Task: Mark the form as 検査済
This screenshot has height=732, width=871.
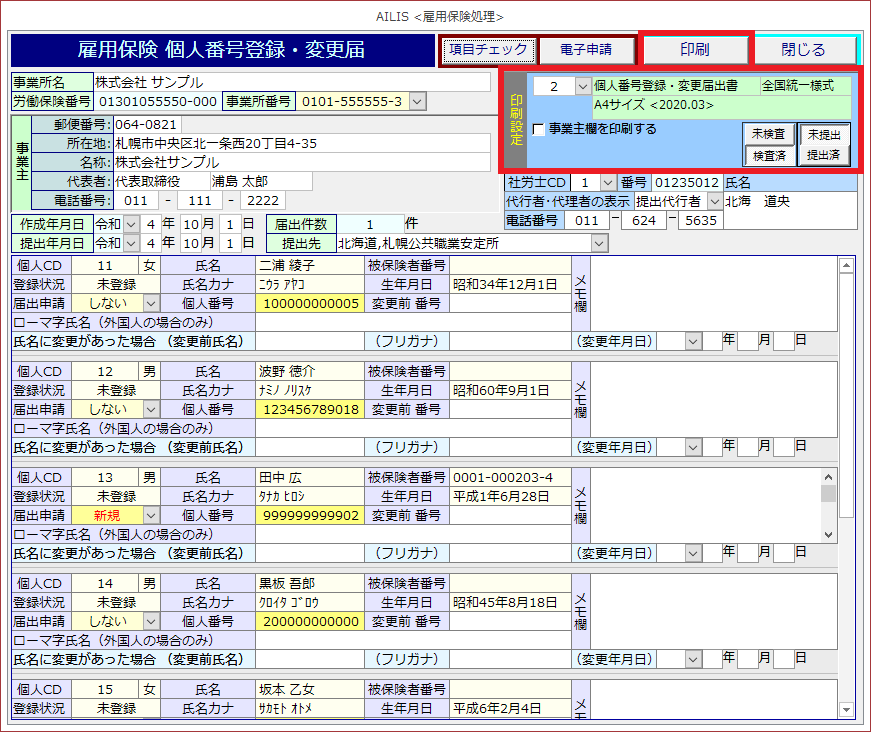Action: (768, 155)
